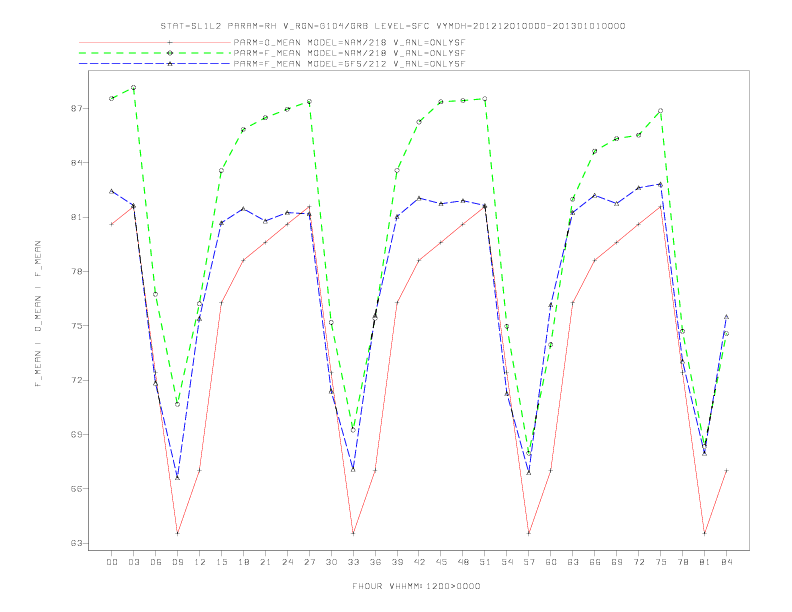
Task: Click the x-axis forecast hour label 00
Action: click(112, 562)
